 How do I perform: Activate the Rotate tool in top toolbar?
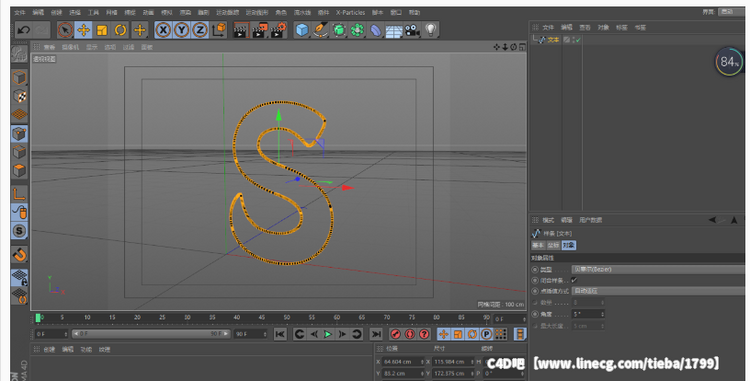click(121, 30)
